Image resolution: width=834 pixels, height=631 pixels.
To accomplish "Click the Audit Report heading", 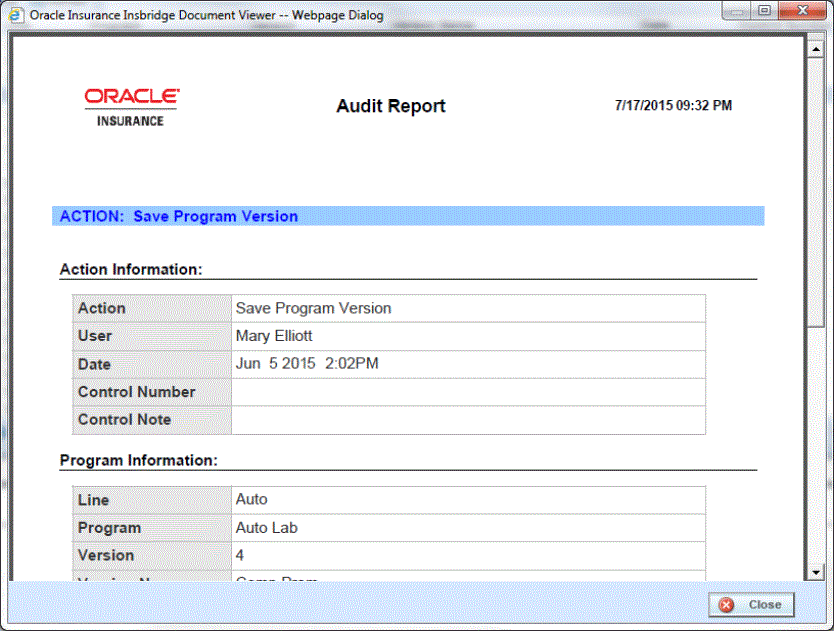I will pyautogui.click(x=390, y=106).
